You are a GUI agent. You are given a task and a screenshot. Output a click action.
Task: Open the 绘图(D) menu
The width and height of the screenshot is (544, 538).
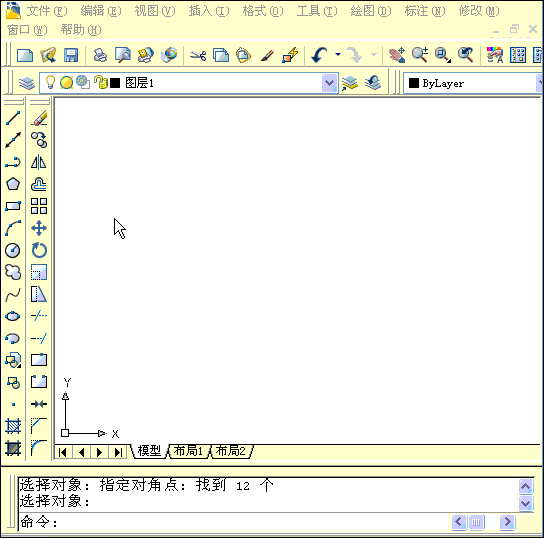click(371, 11)
